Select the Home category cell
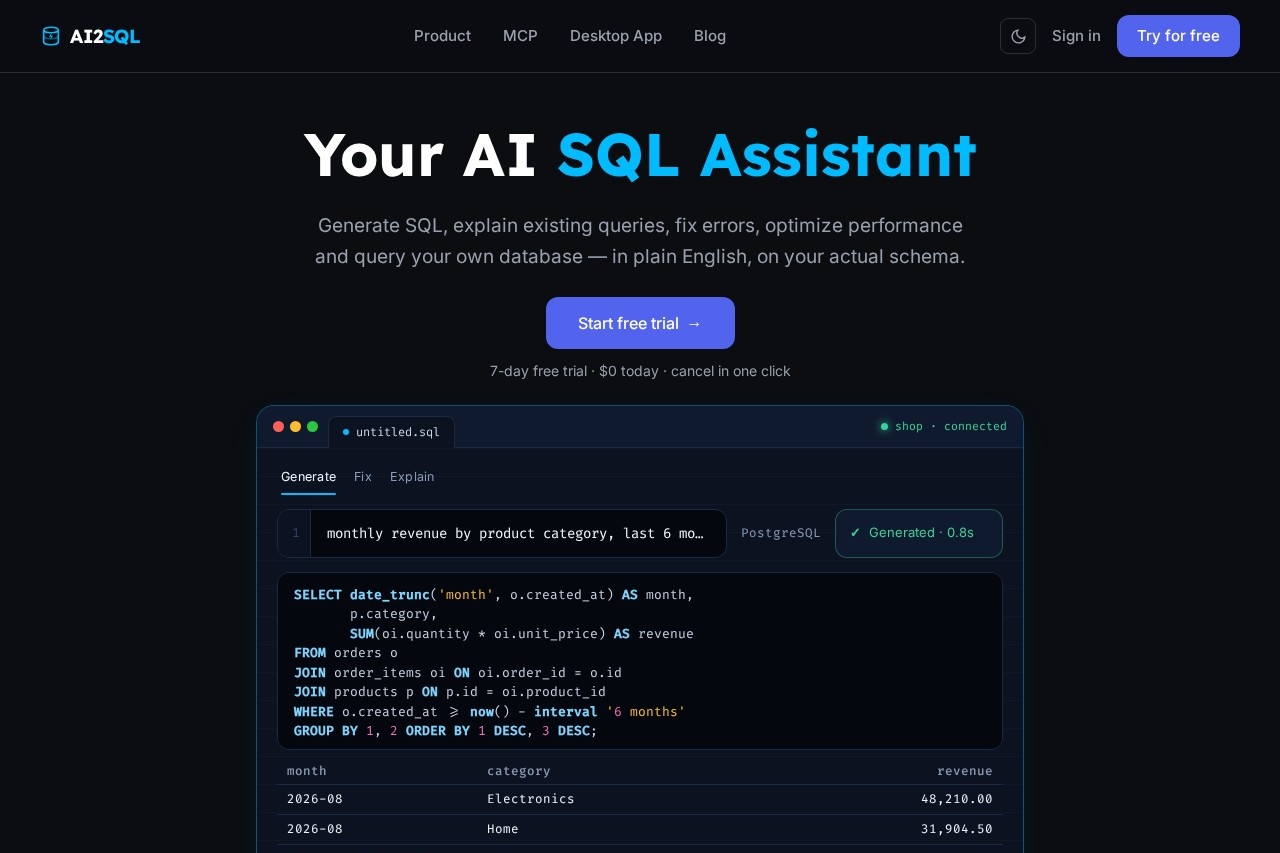Screen dimensions: 1280x853 point(503,829)
